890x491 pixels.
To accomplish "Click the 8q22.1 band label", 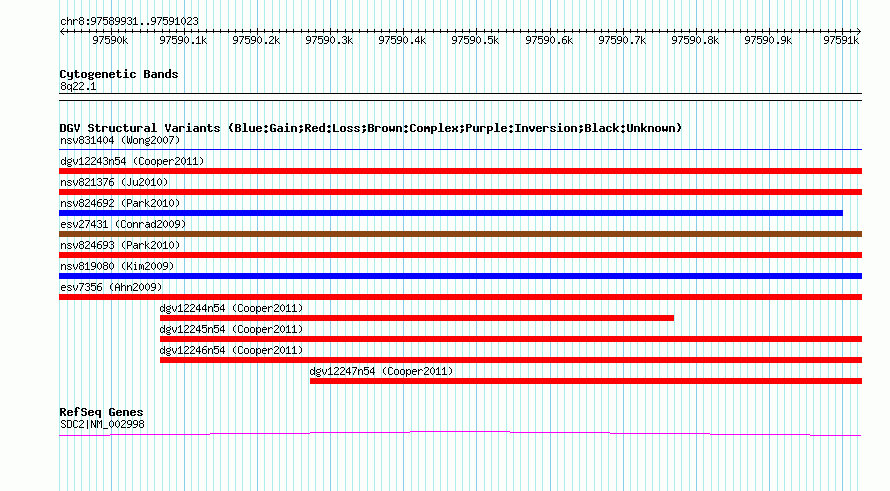I will tap(78, 87).
